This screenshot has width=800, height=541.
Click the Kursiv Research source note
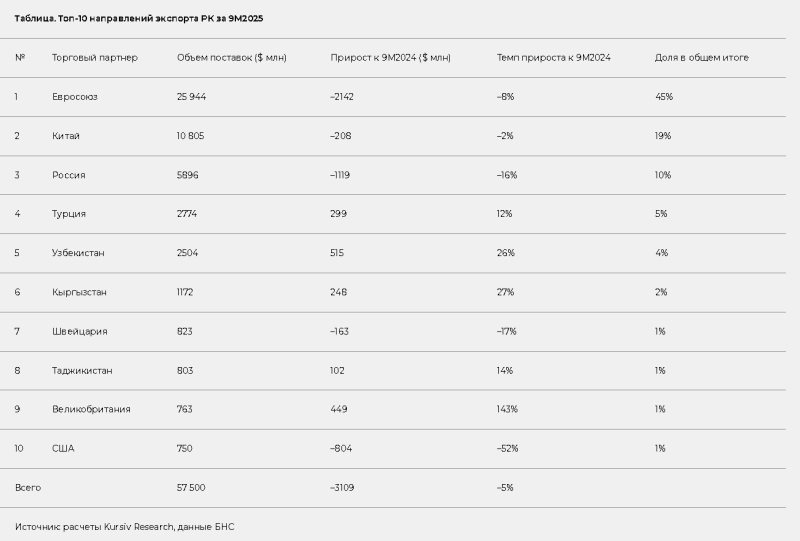[x=124, y=526]
